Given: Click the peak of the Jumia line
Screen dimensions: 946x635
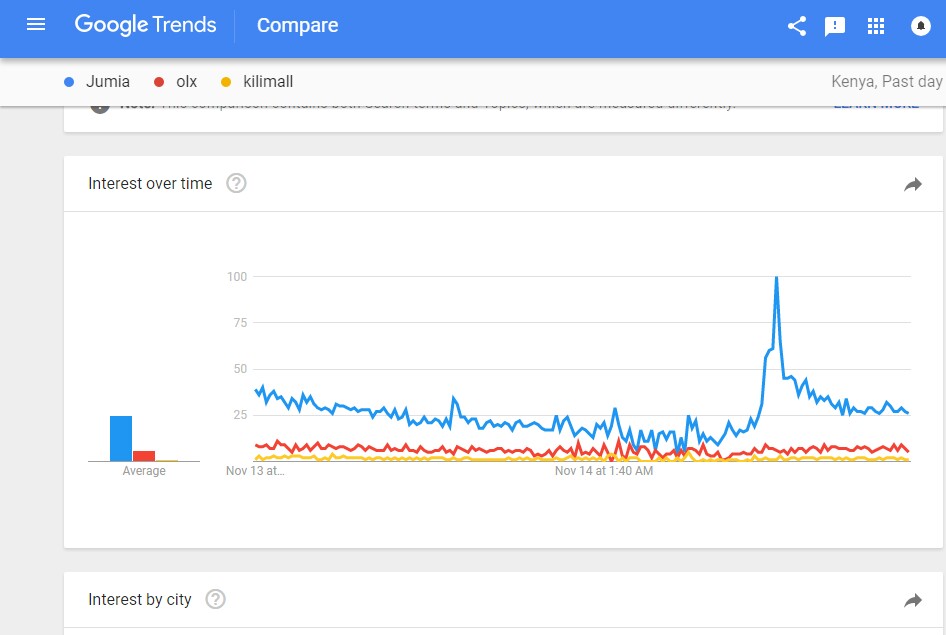Looking at the screenshot, I should pyautogui.click(x=776, y=277).
